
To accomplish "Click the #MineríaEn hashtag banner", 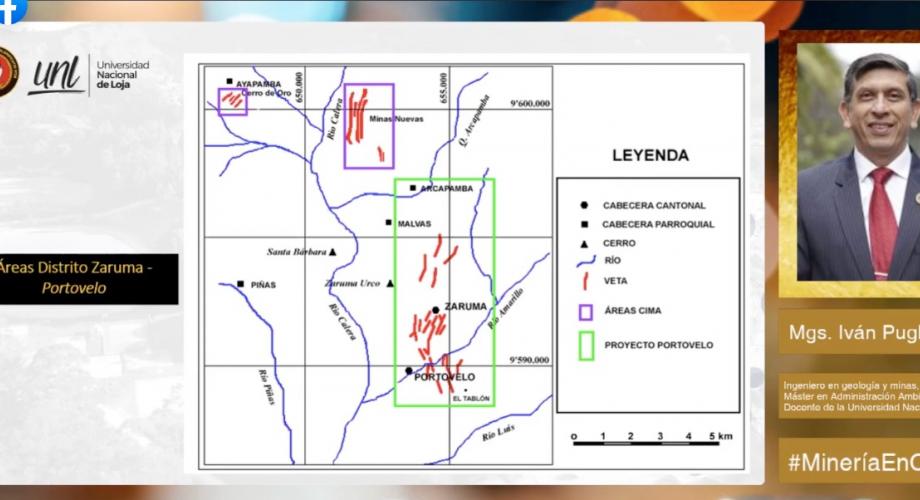I will (x=850, y=462).
